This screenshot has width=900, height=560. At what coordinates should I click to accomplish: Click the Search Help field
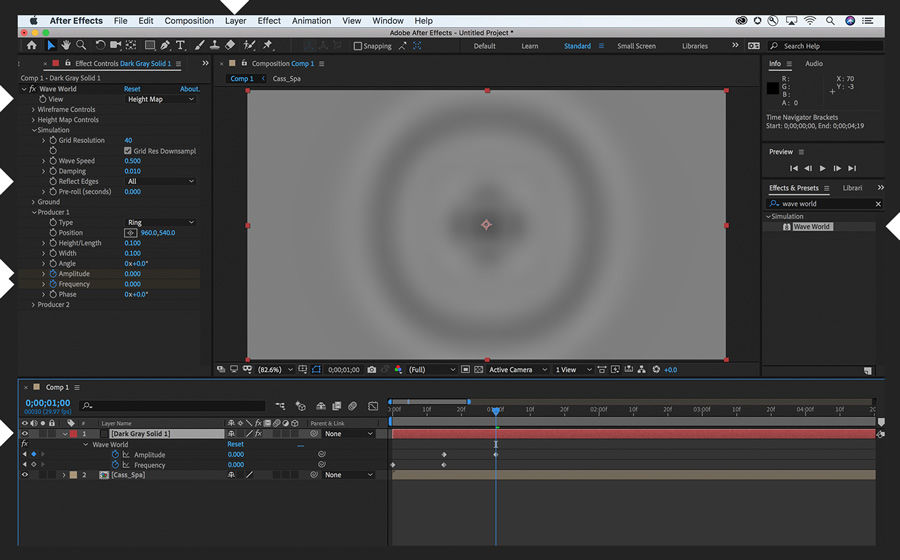(826, 46)
